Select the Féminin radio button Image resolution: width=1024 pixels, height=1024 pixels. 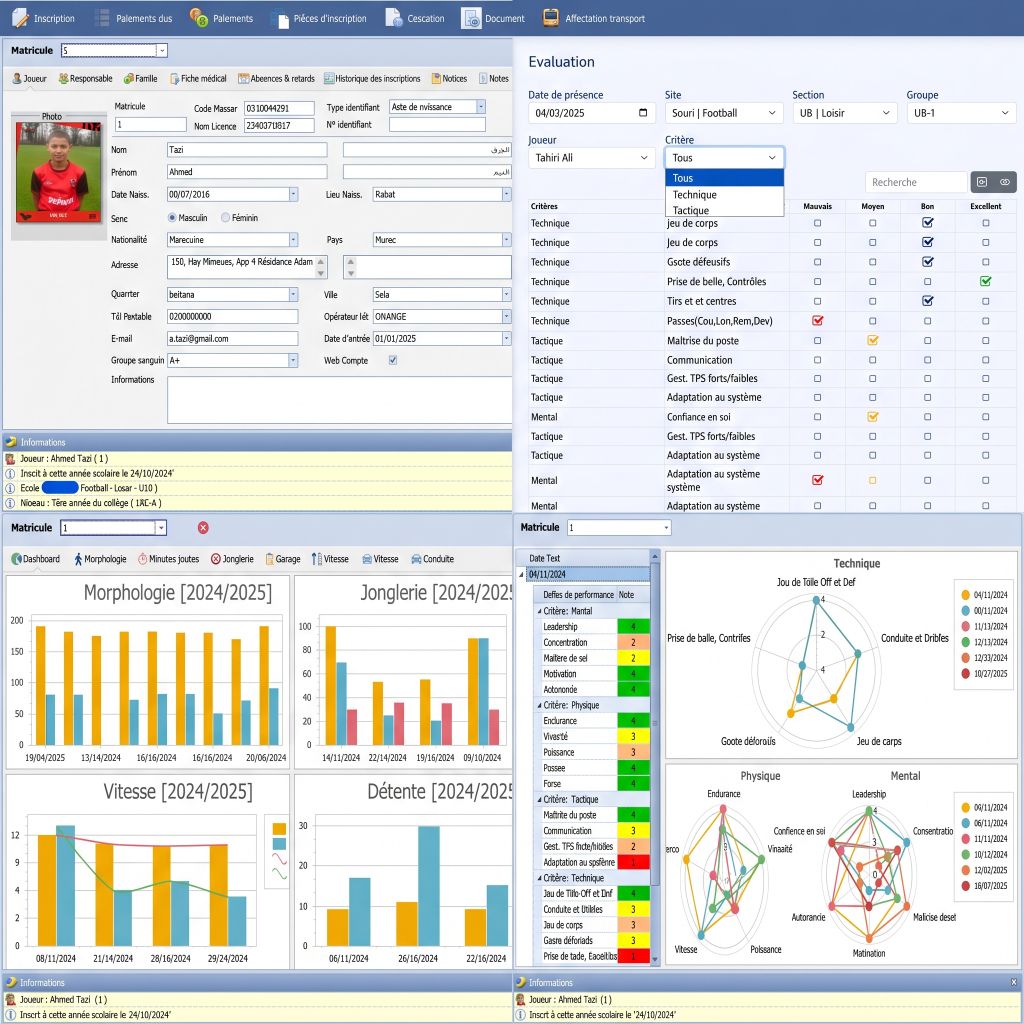225,217
